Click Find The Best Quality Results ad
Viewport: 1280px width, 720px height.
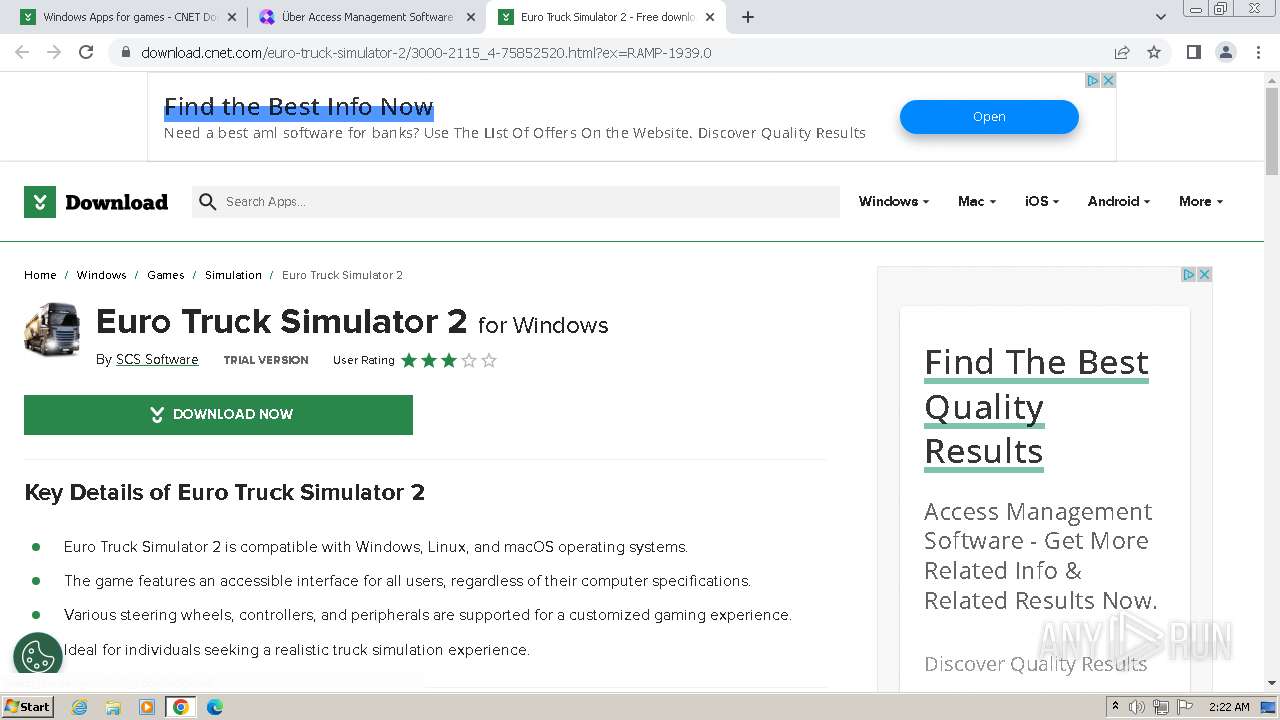click(x=1036, y=407)
